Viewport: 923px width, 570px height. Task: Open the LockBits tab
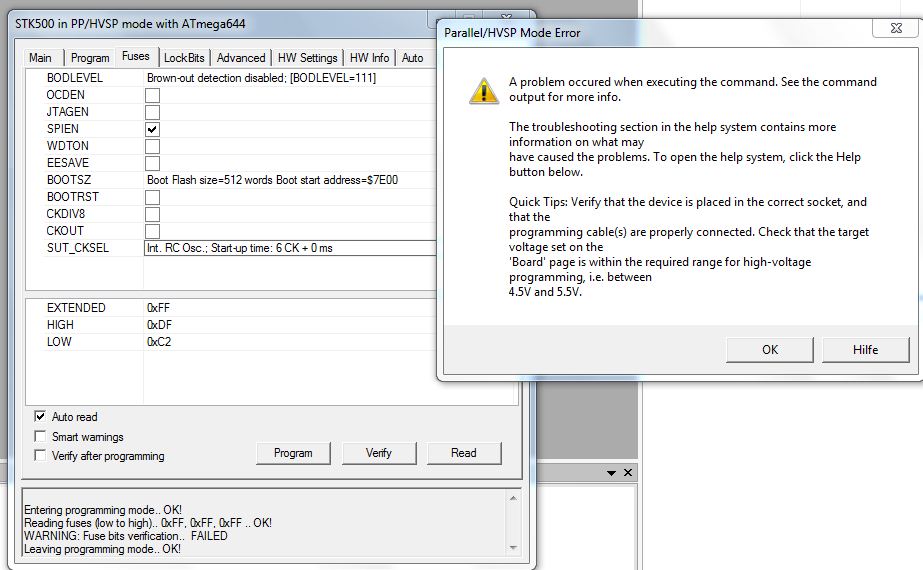(x=184, y=58)
